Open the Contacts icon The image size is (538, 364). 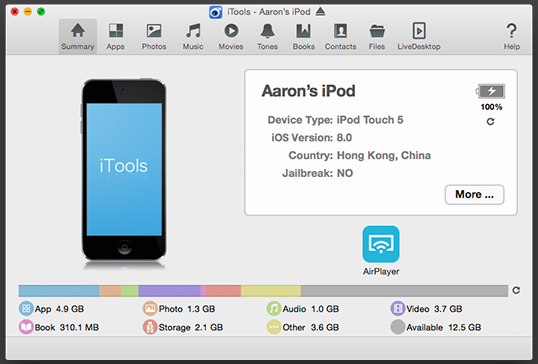(340, 31)
